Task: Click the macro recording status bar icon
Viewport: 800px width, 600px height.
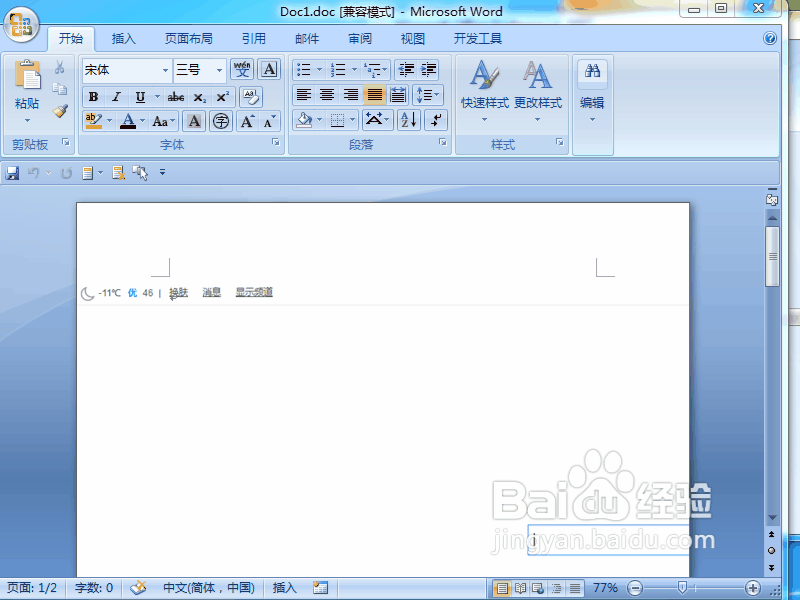Action: 320,588
